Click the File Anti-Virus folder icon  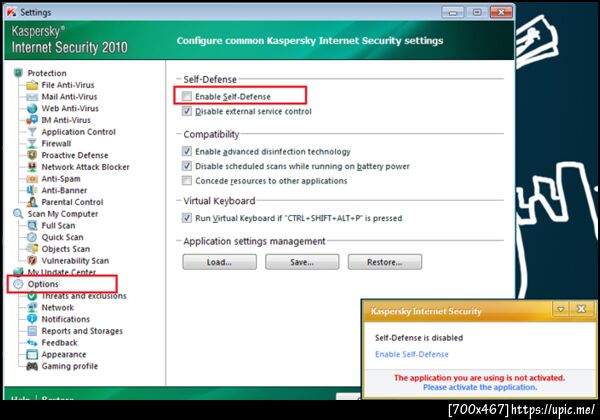click(32, 85)
